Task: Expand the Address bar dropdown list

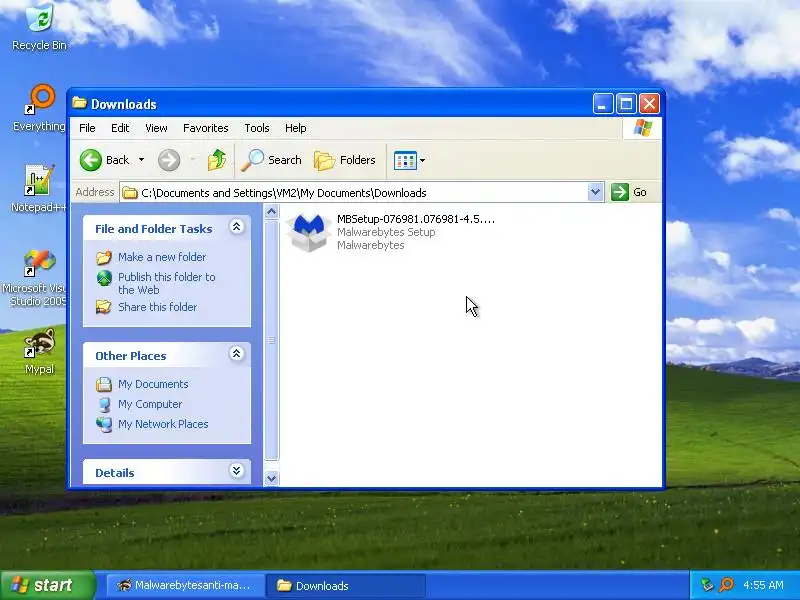Action: (595, 192)
